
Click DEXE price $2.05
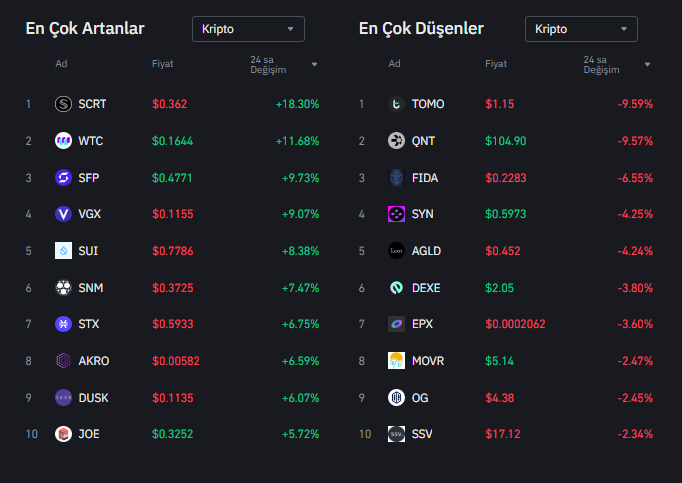click(499, 288)
